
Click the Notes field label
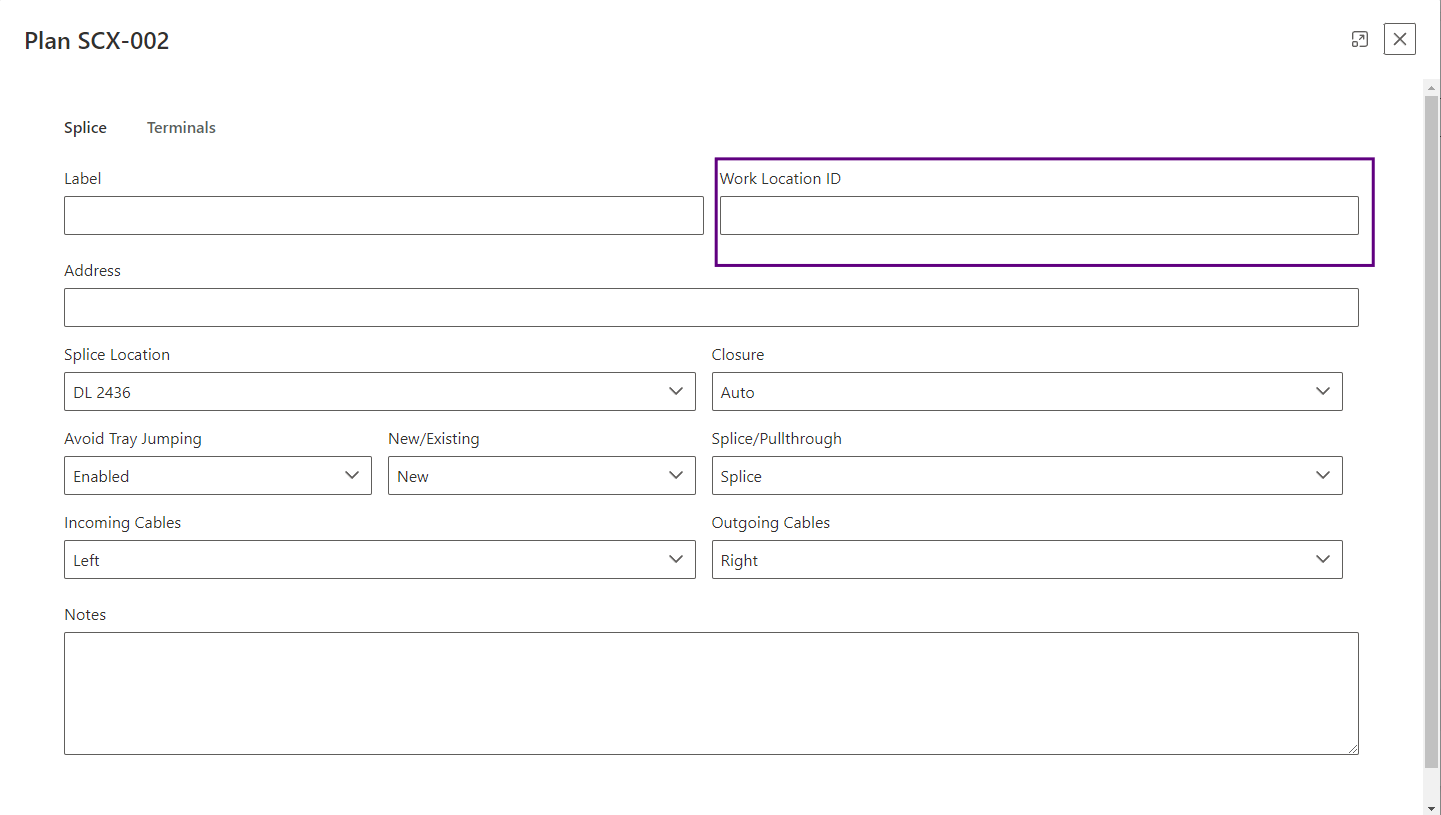(85, 615)
